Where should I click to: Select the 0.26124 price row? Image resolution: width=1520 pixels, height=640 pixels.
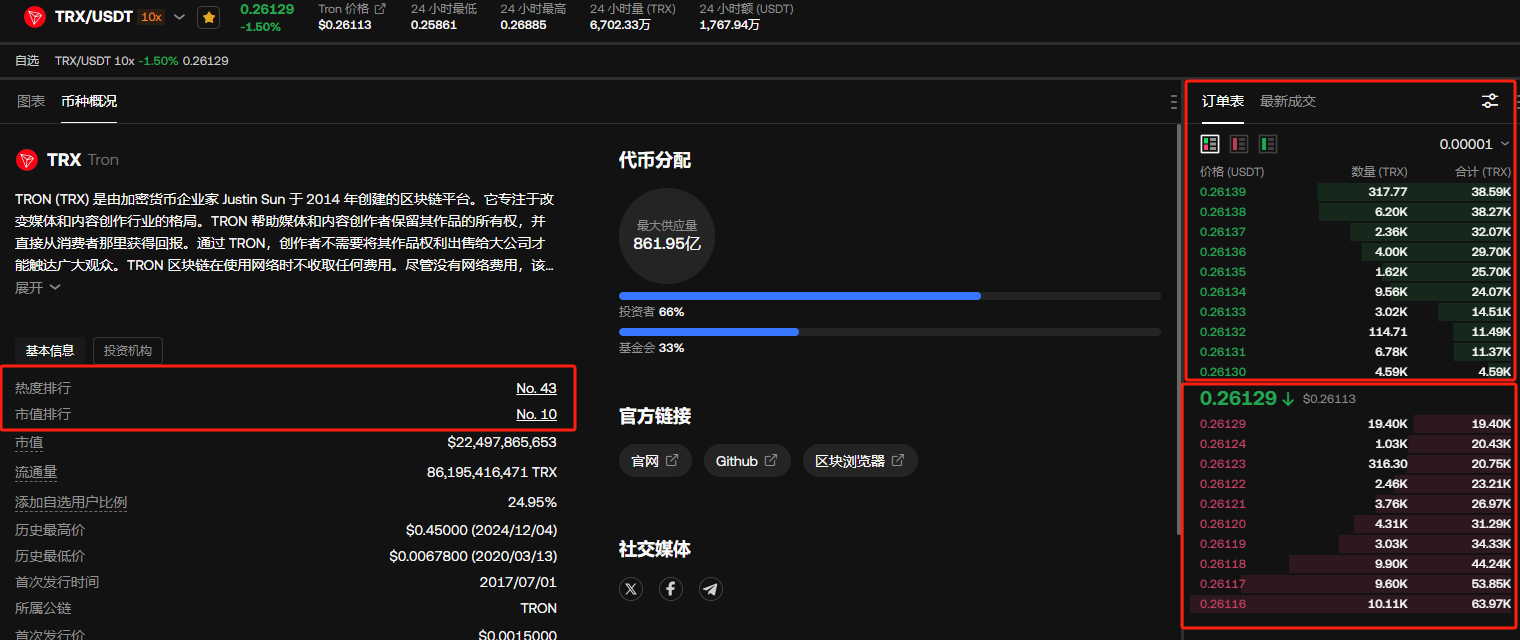coord(1350,443)
